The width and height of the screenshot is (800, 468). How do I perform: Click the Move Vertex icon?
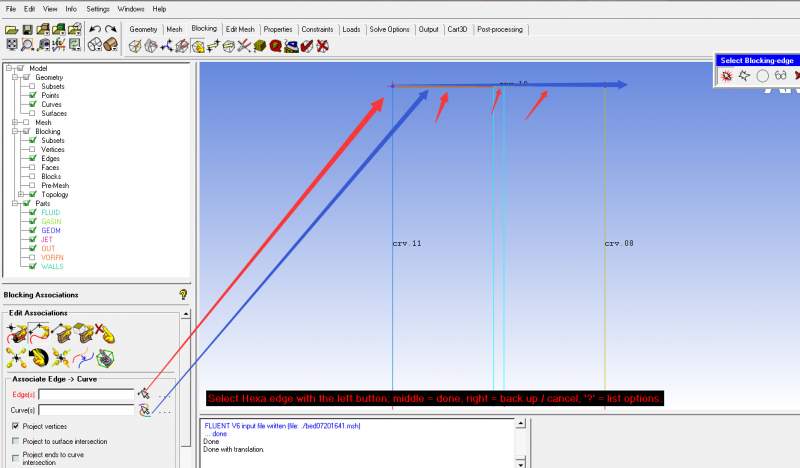coord(213,46)
